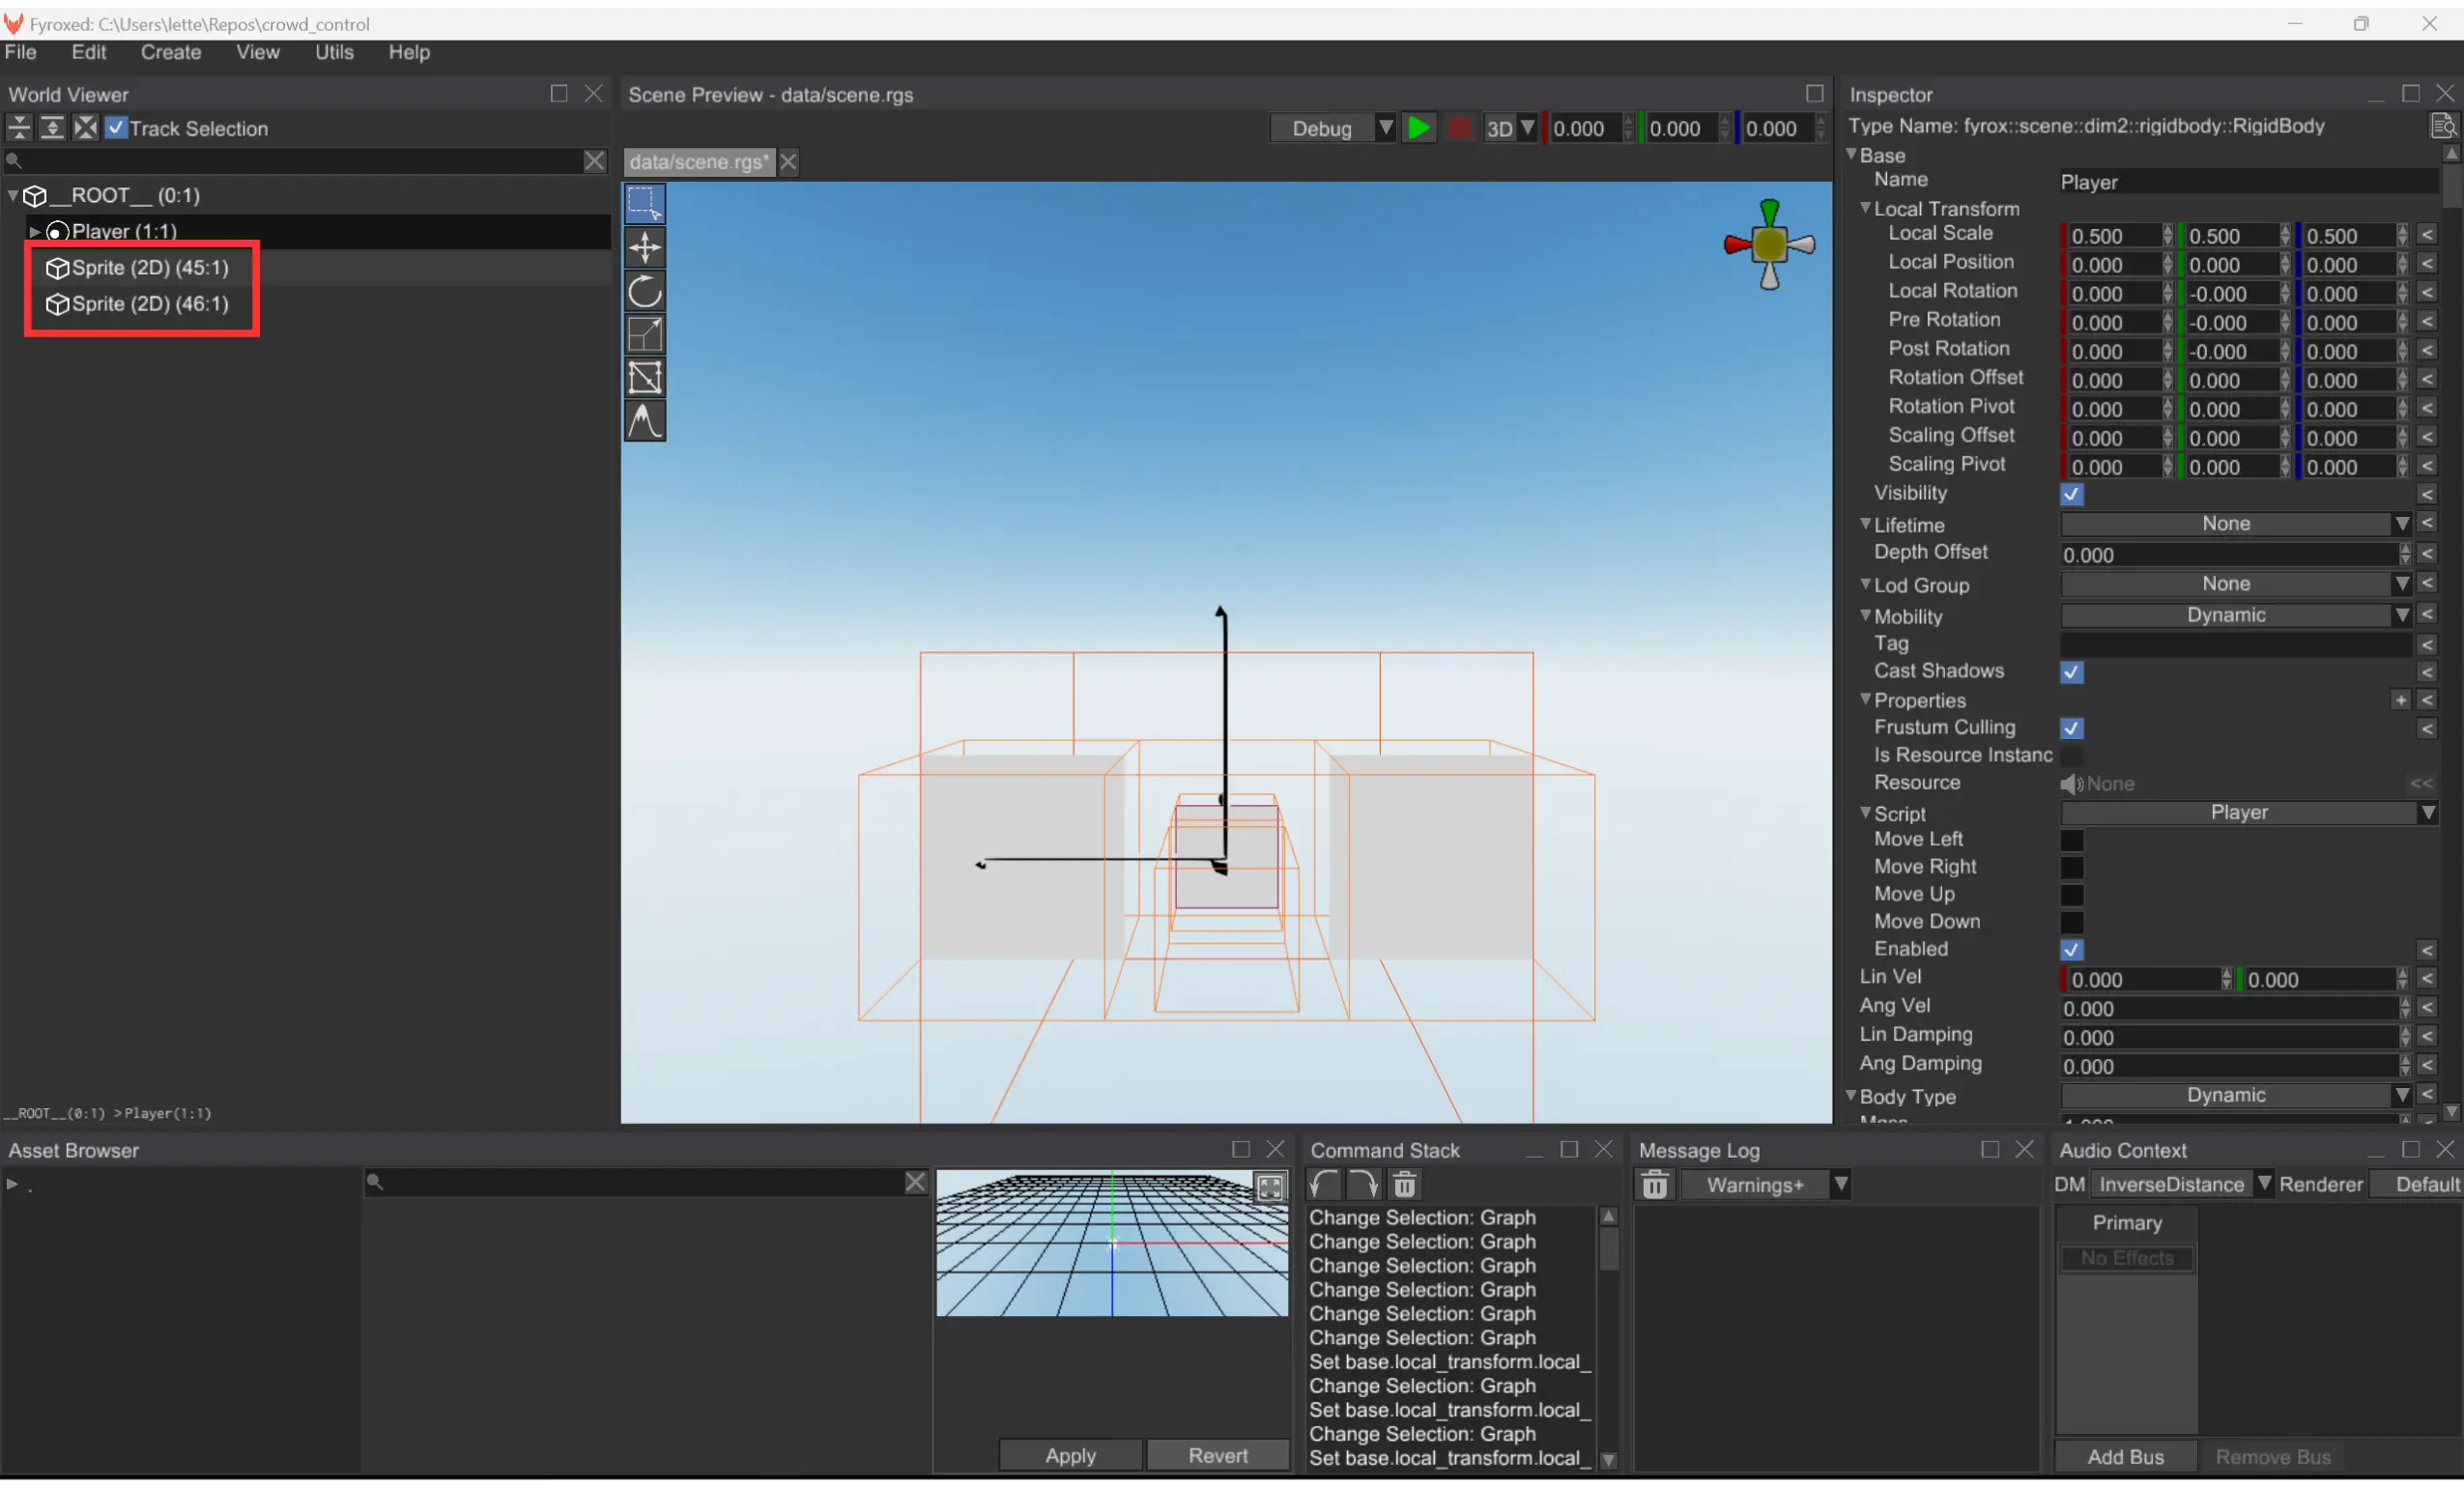Clear Message Log with trash icon
2464x1488 pixels.
(1655, 1185)
